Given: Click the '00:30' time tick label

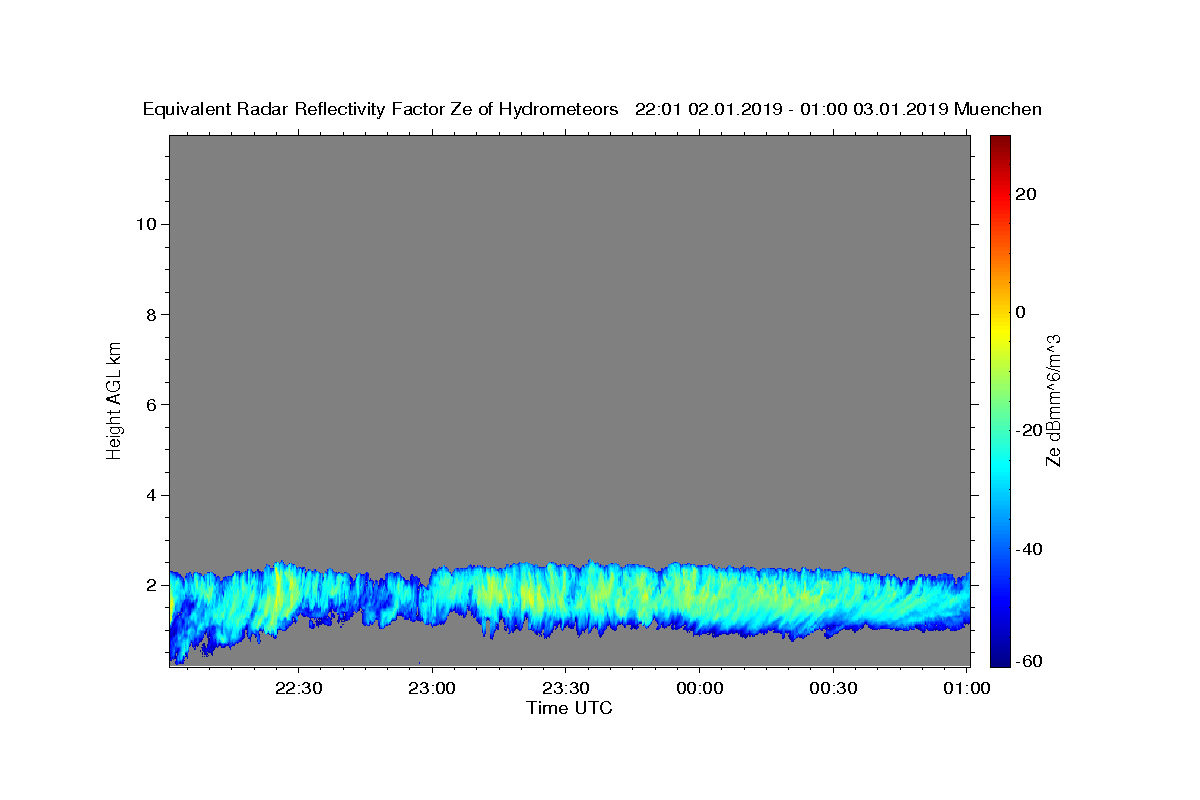Looking at the screenshot, I should [832, 689].
